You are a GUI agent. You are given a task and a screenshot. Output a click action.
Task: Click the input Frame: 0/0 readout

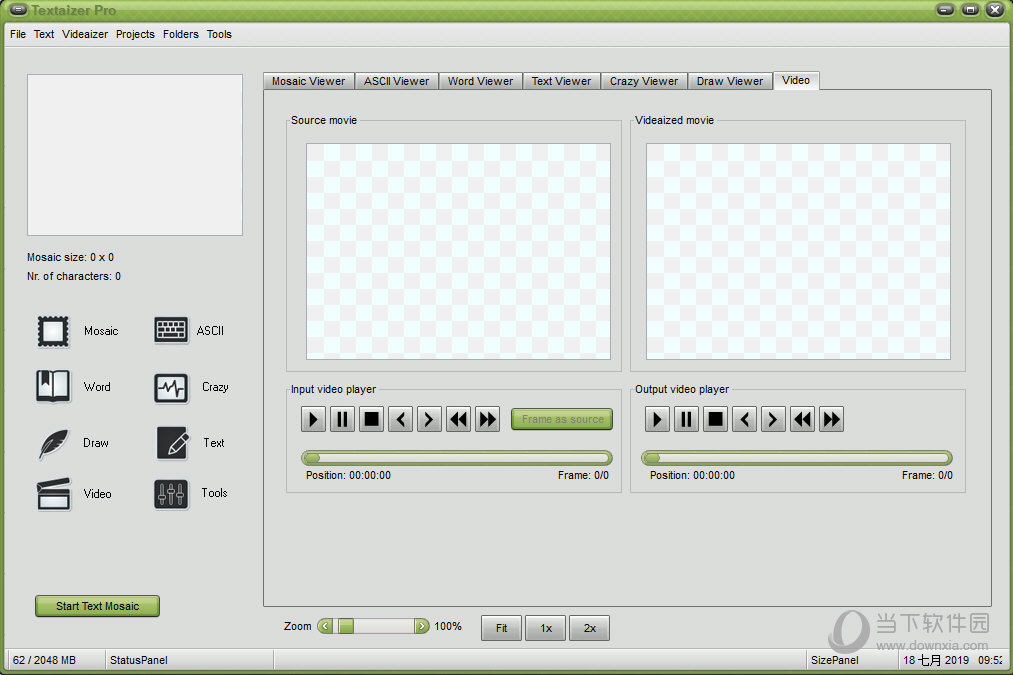click(583, 475)
